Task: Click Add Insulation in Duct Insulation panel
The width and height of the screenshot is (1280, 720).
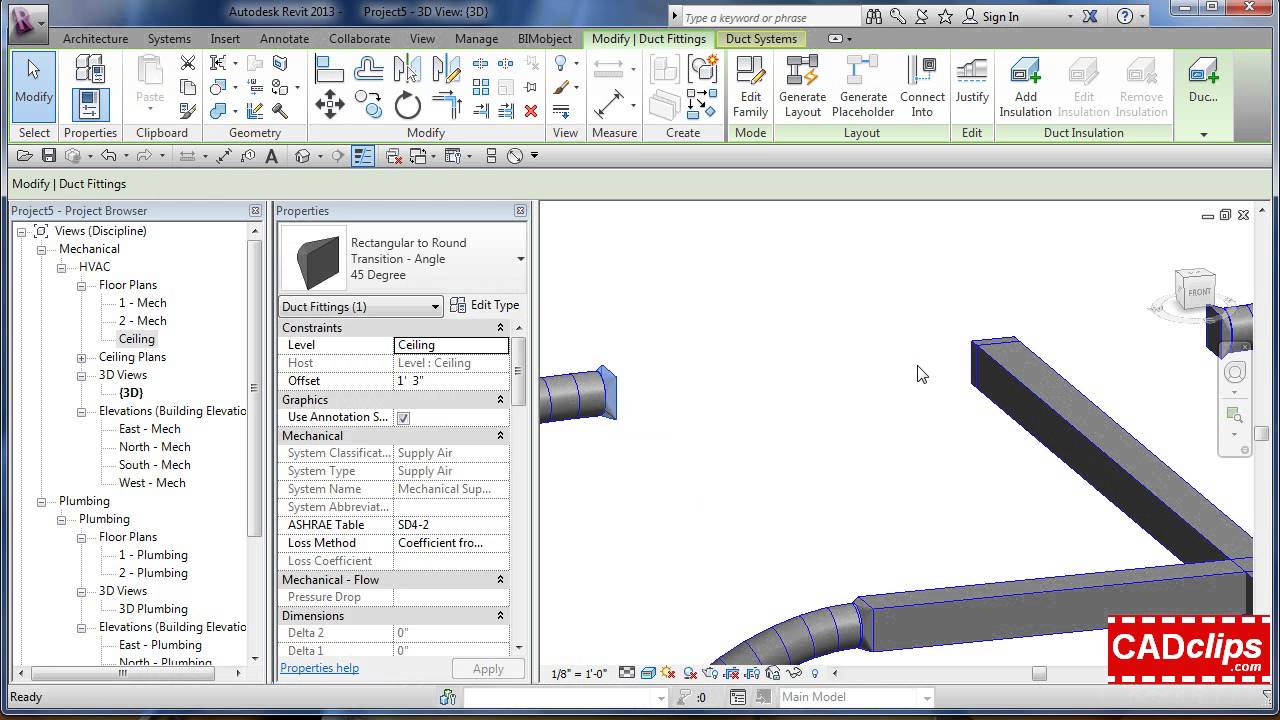Action: [1025, 86]
